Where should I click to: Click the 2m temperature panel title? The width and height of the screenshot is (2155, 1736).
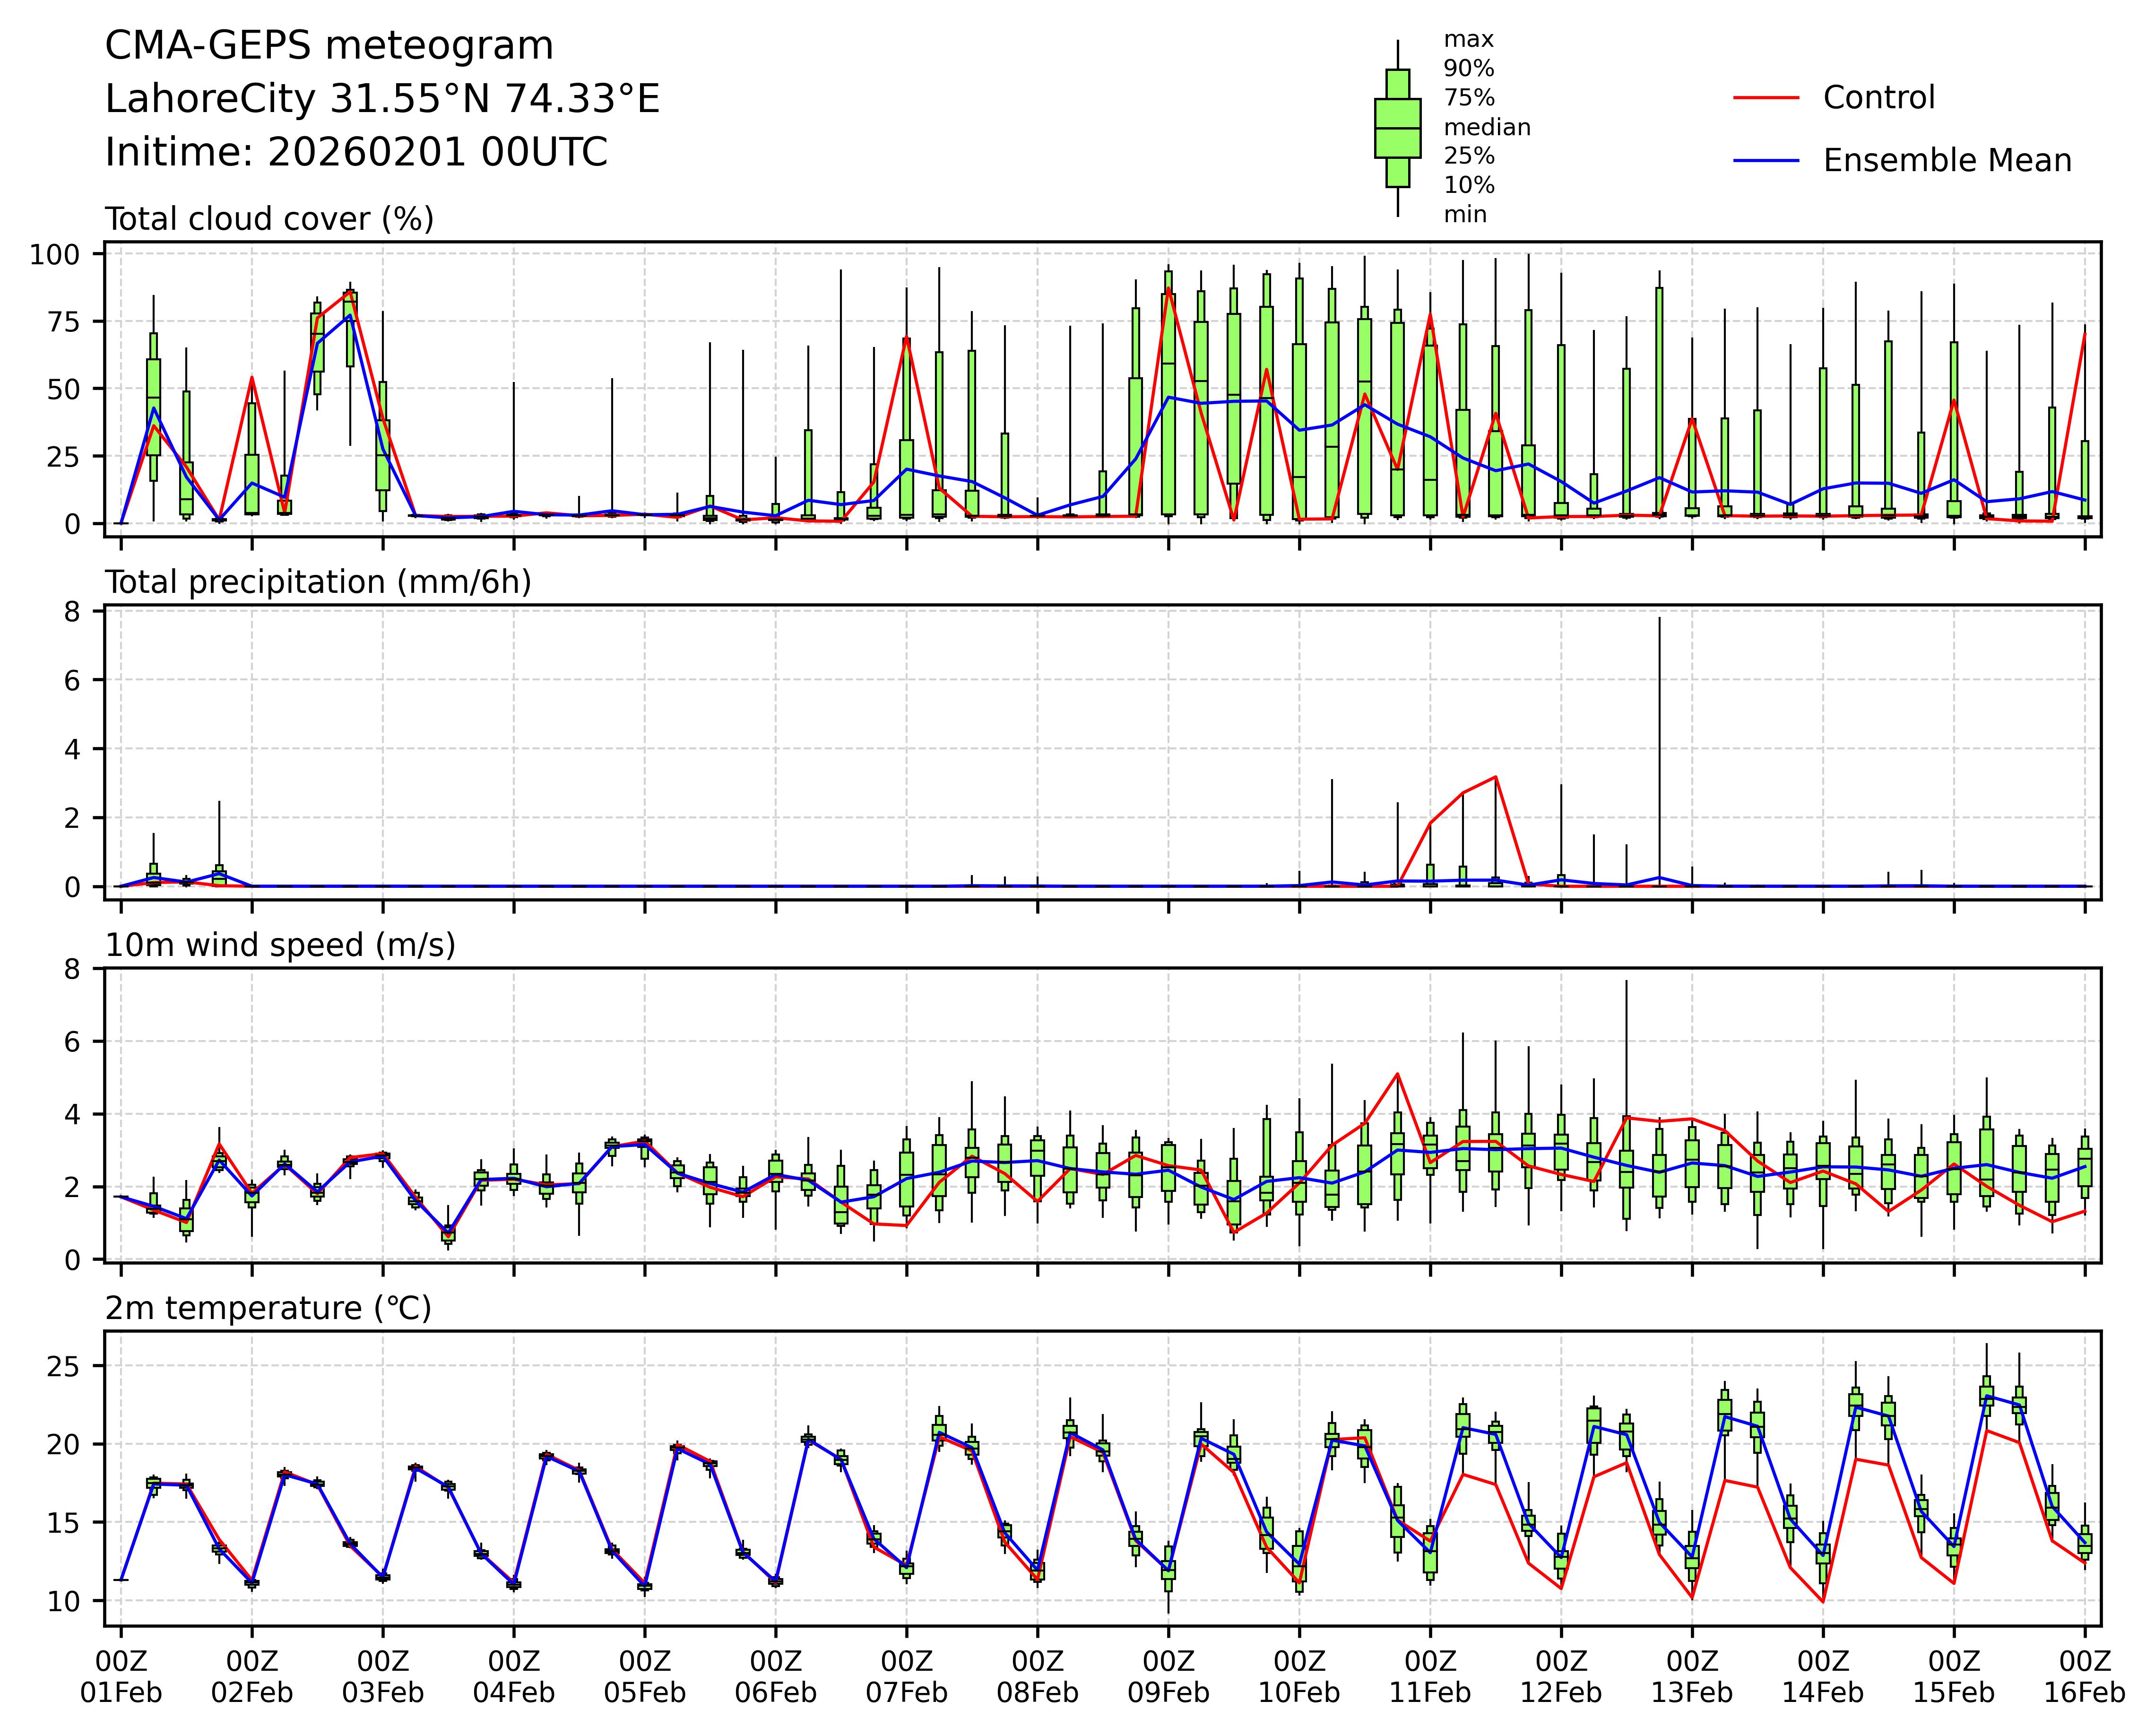point(268,1308)
